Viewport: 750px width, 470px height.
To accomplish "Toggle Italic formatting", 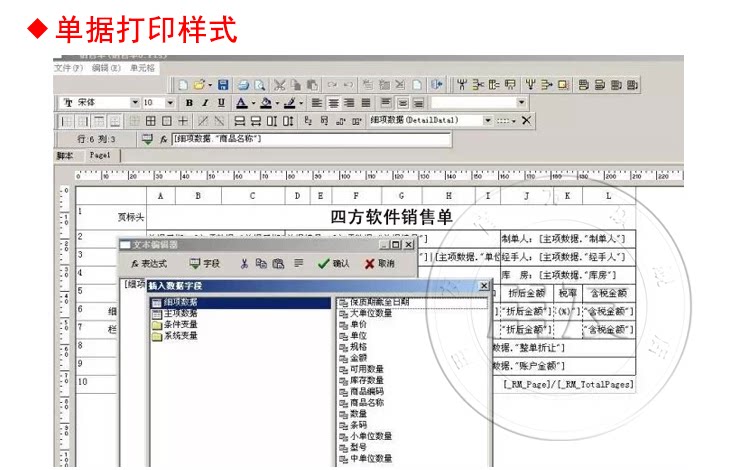I will 205,103.
